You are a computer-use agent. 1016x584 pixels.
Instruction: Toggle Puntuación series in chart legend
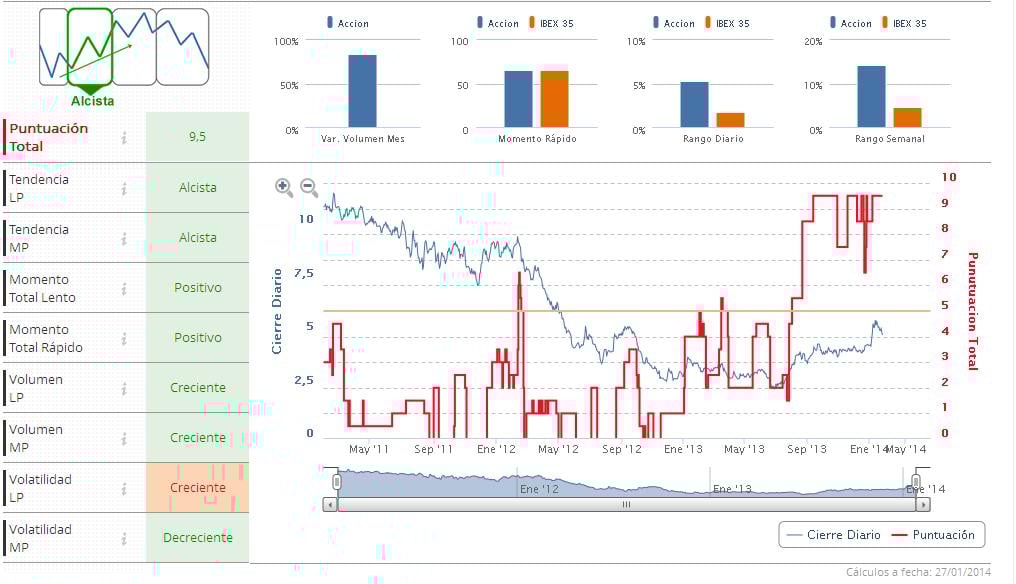tap(933, 535)
